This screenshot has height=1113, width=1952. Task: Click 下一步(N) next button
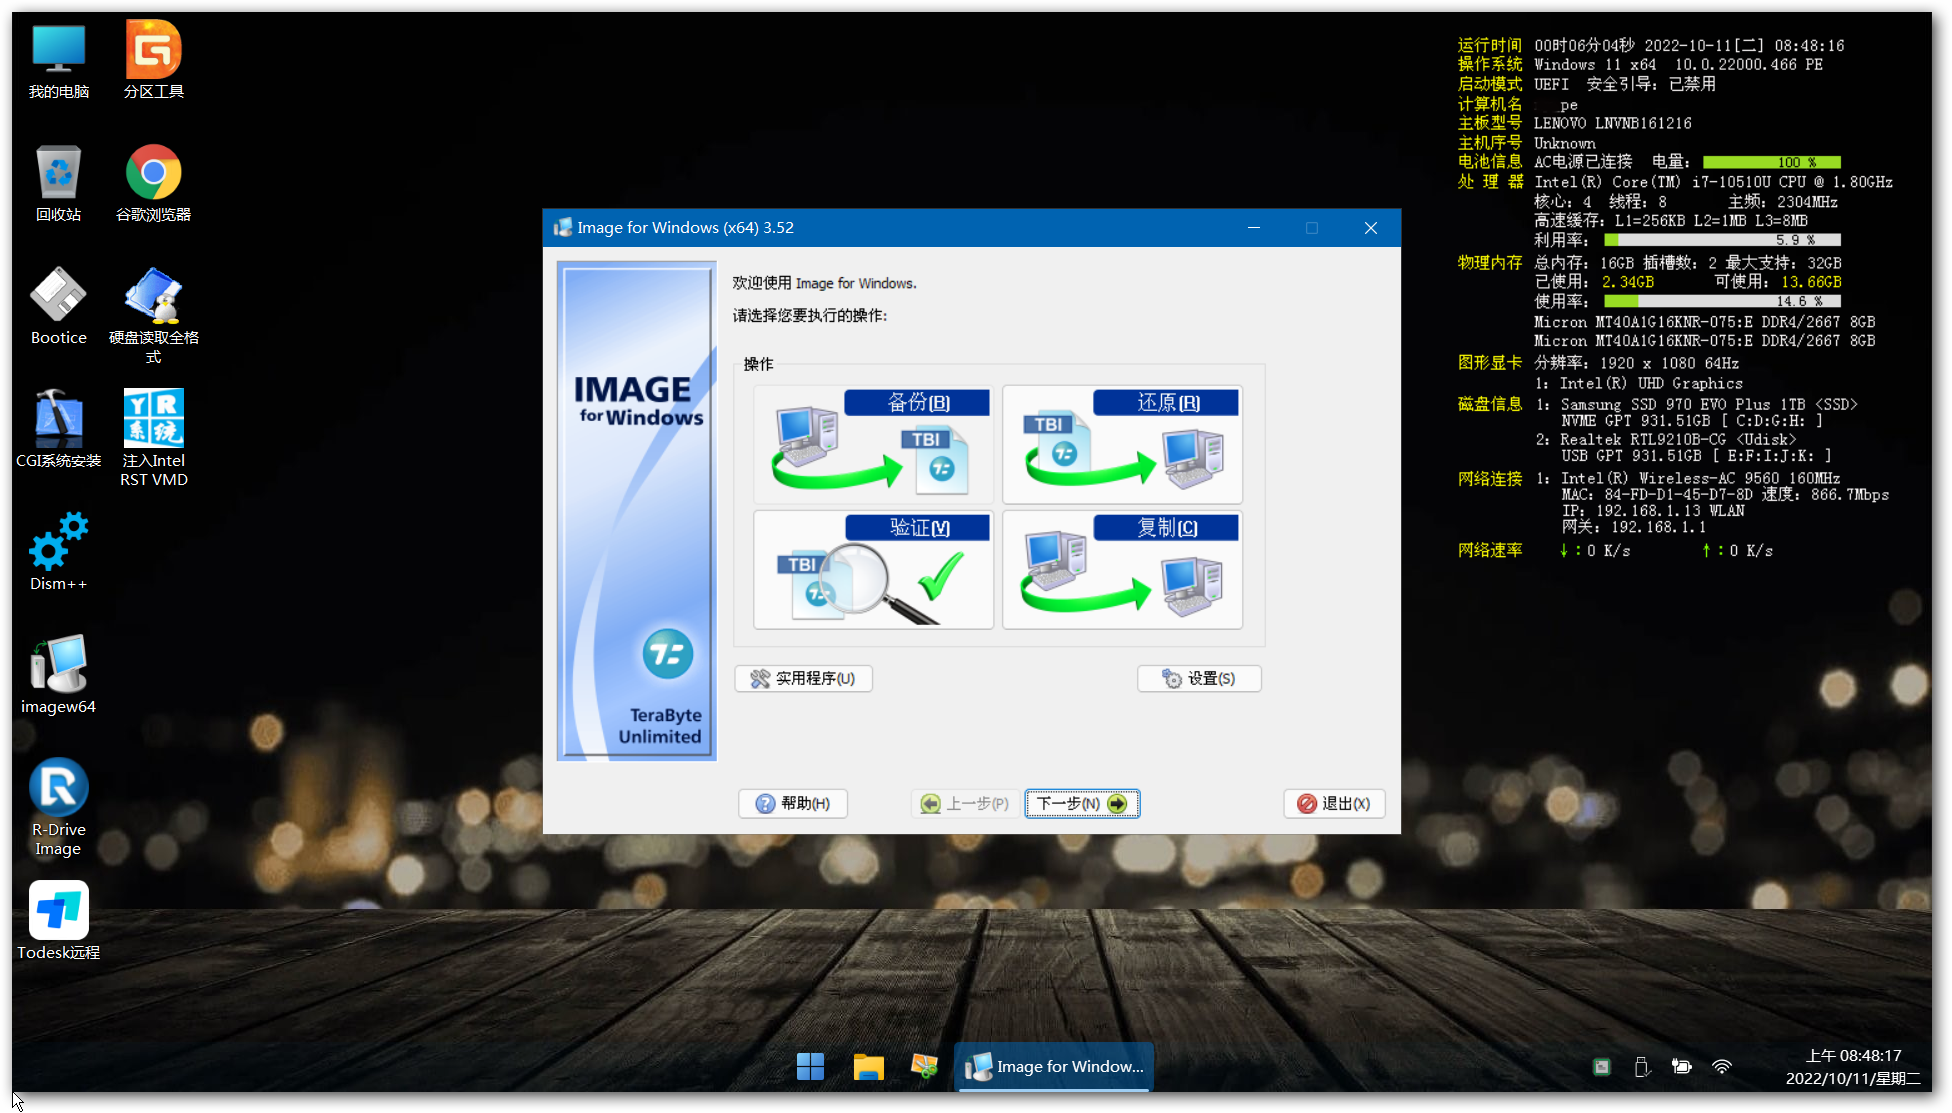coord(1082,803)
